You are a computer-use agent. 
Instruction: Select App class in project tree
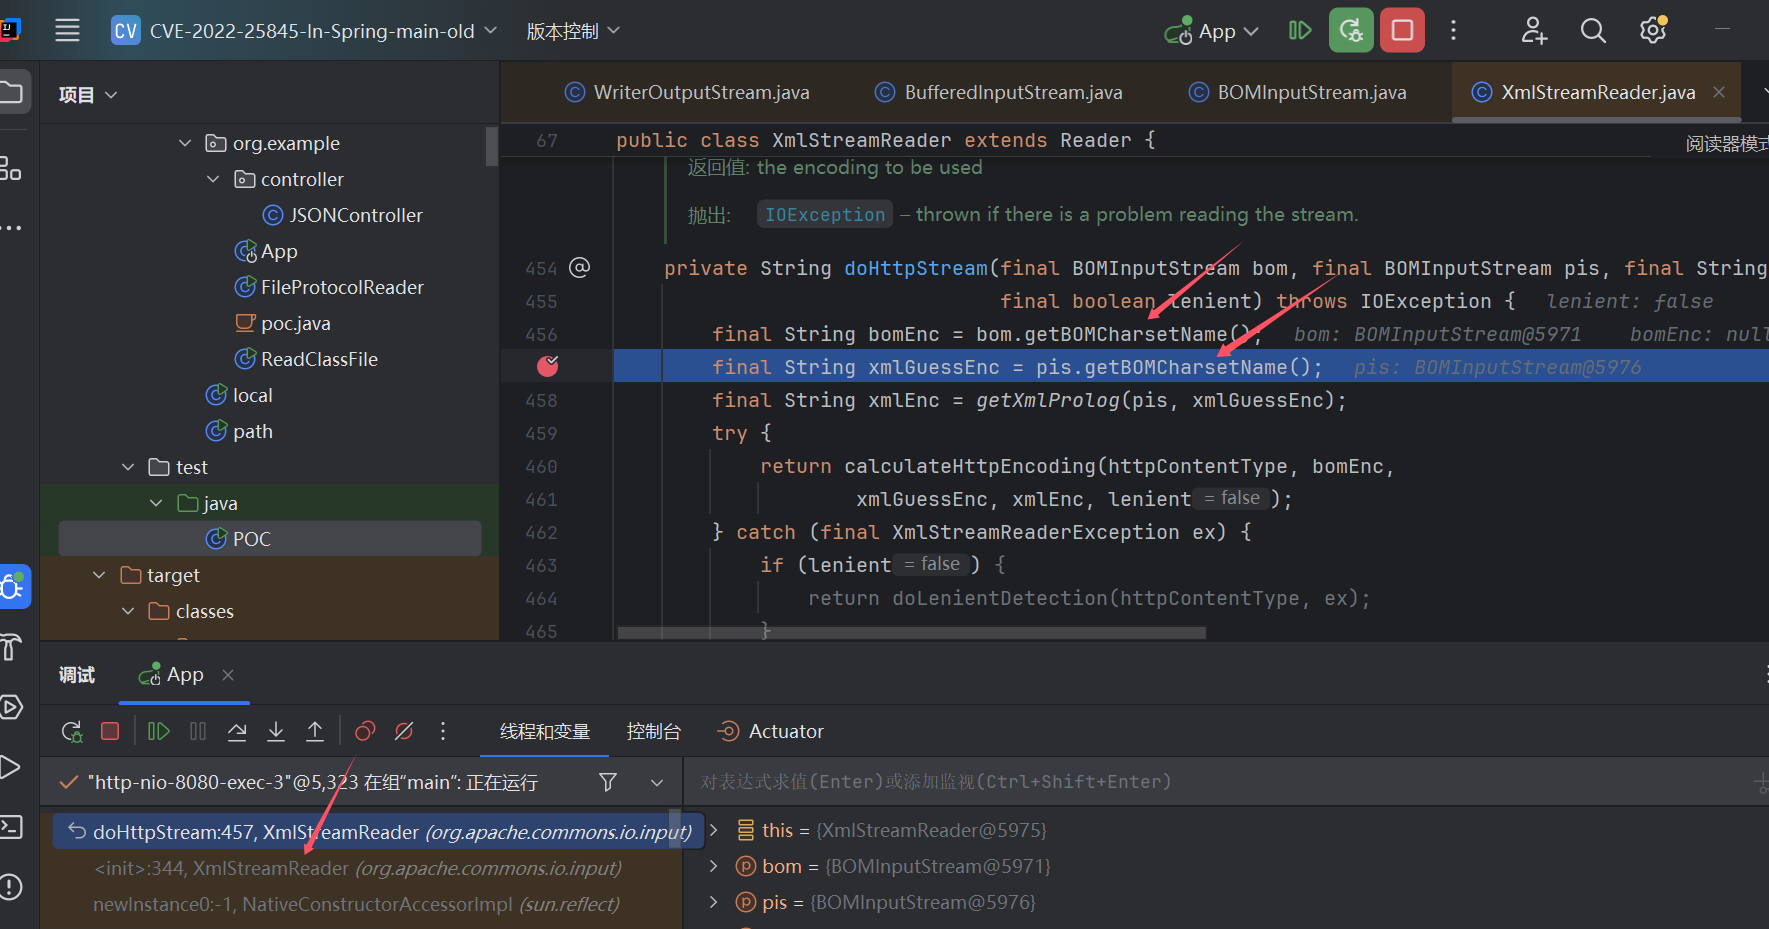click(266, 251)
